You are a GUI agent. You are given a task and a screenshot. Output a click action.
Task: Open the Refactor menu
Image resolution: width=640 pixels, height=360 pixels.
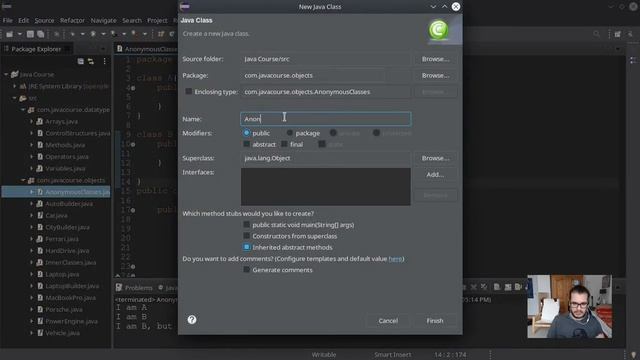[x=72, y=20]
